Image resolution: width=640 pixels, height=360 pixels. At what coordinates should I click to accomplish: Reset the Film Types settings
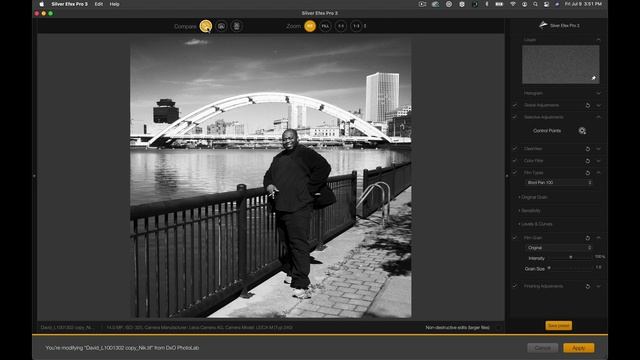pyautogui.click(x=588, y=173)
